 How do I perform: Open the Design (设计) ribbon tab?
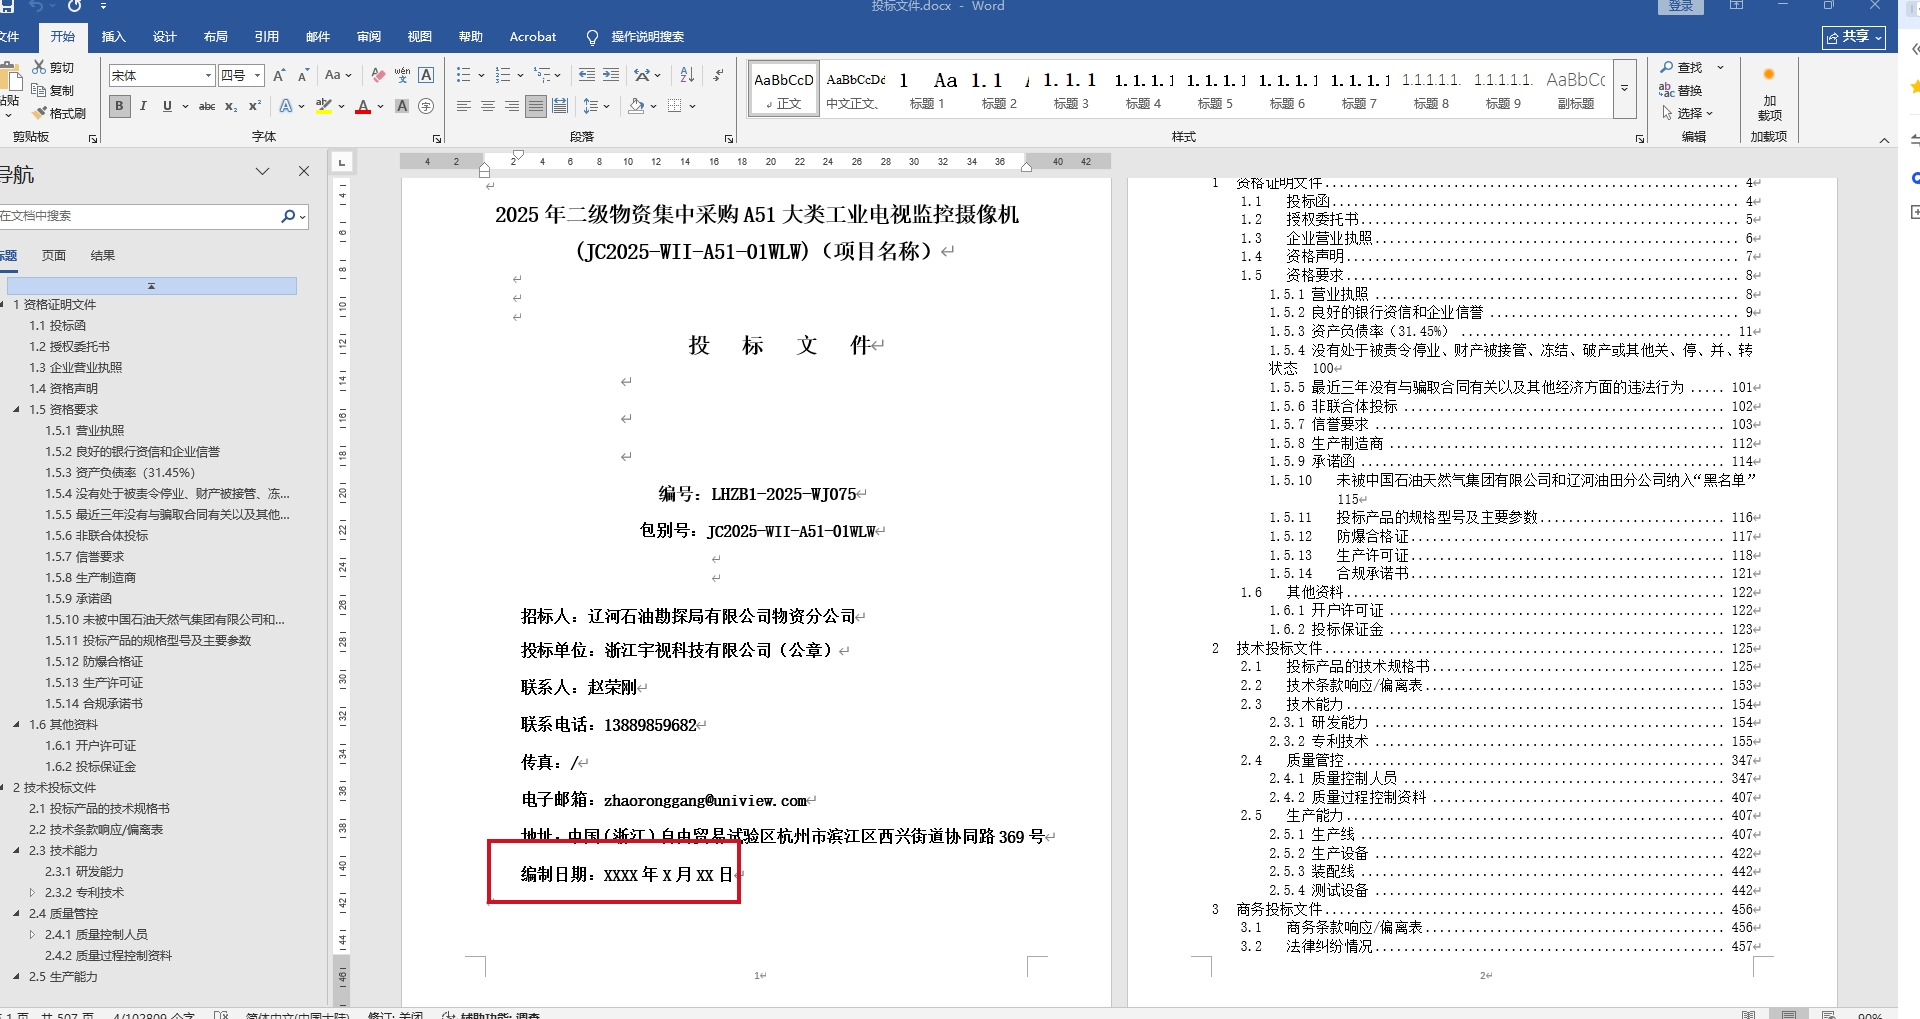click(165, 37)
